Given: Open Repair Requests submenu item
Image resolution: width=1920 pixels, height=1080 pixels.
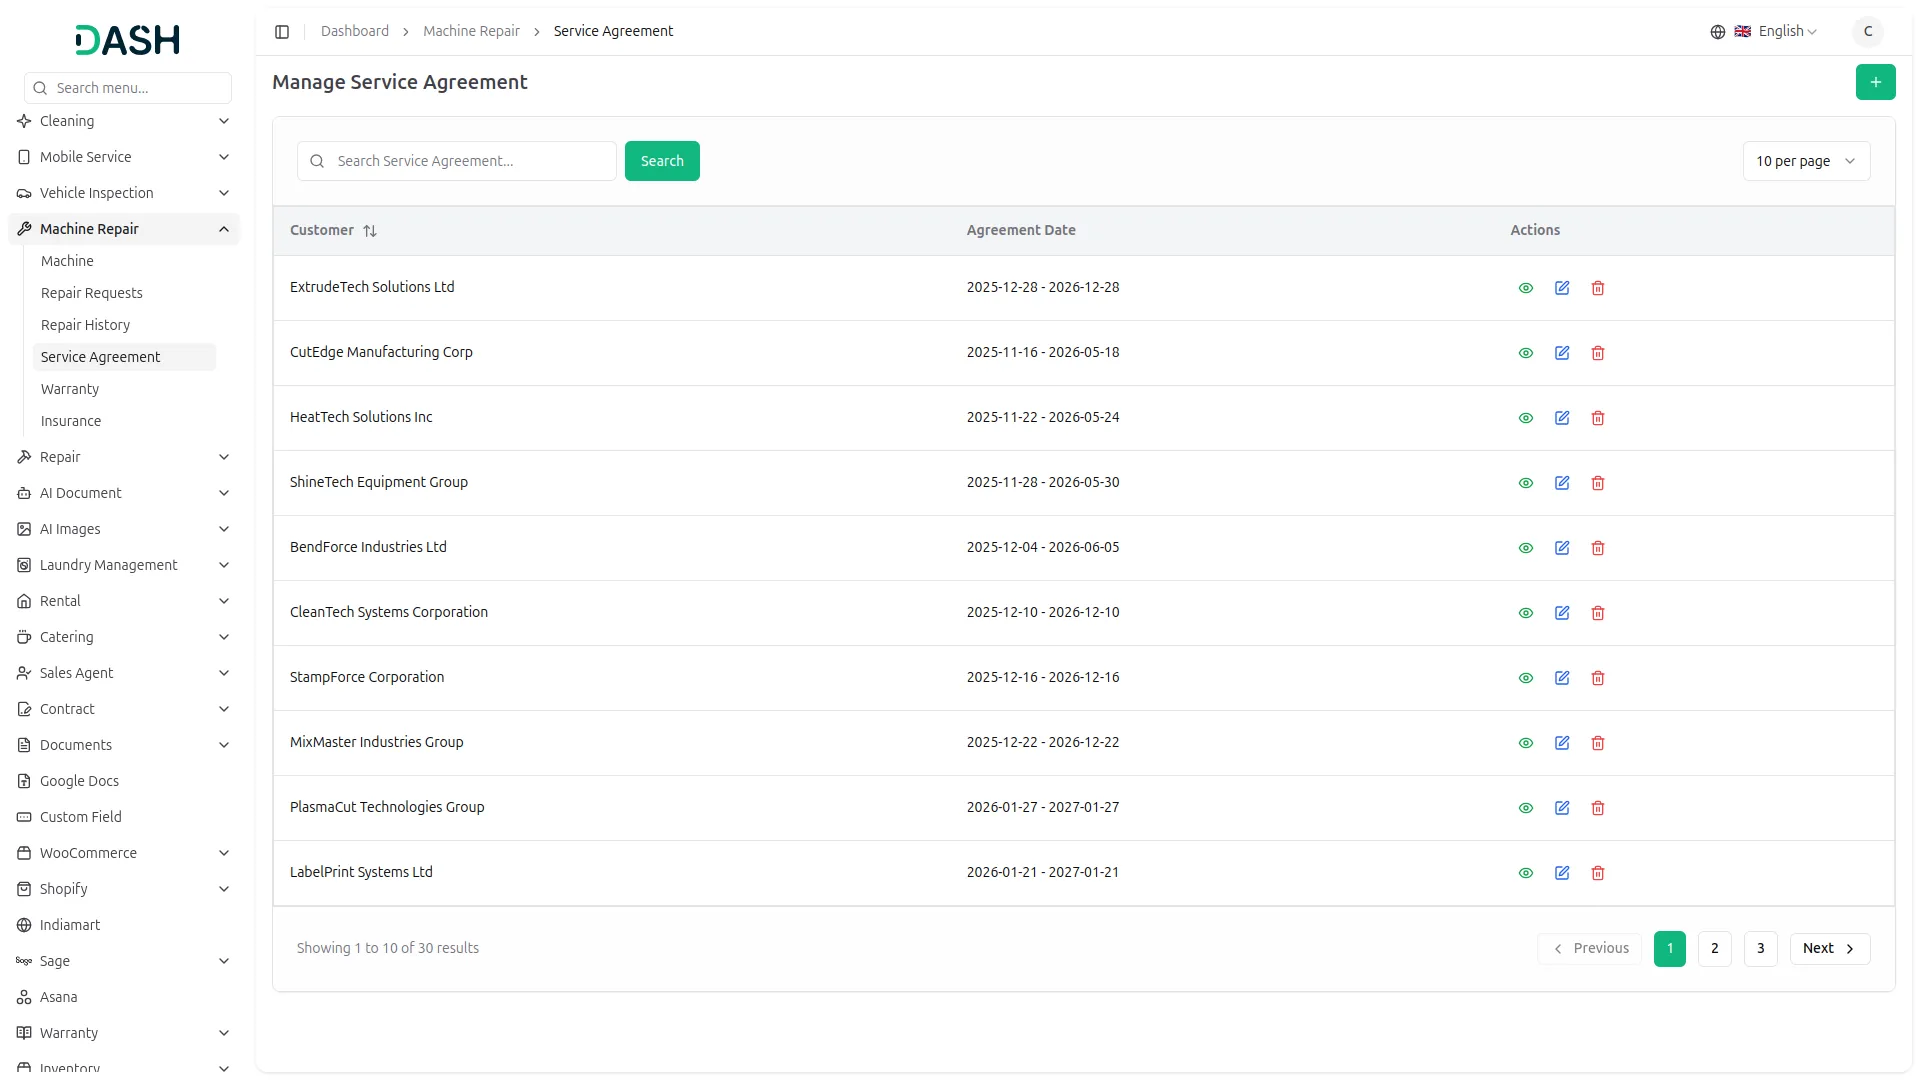Looking at the screenshot, I should [x=124, y=293].
